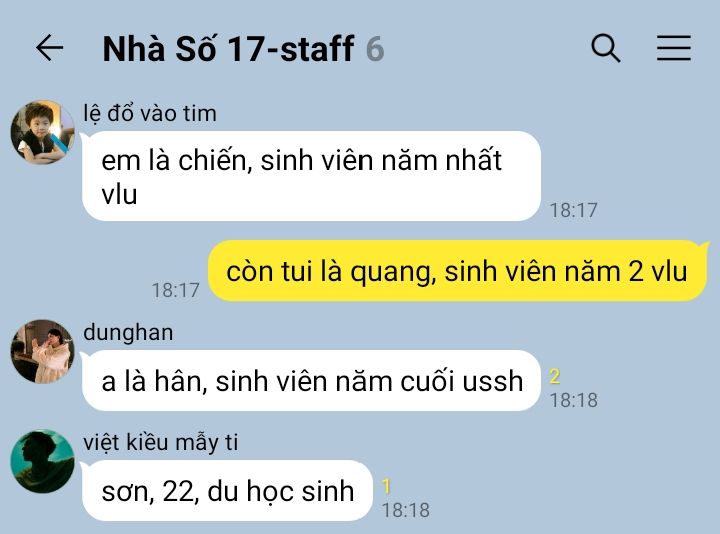Tap the username dunghan
720x534 pixels.
click(128, 332)
